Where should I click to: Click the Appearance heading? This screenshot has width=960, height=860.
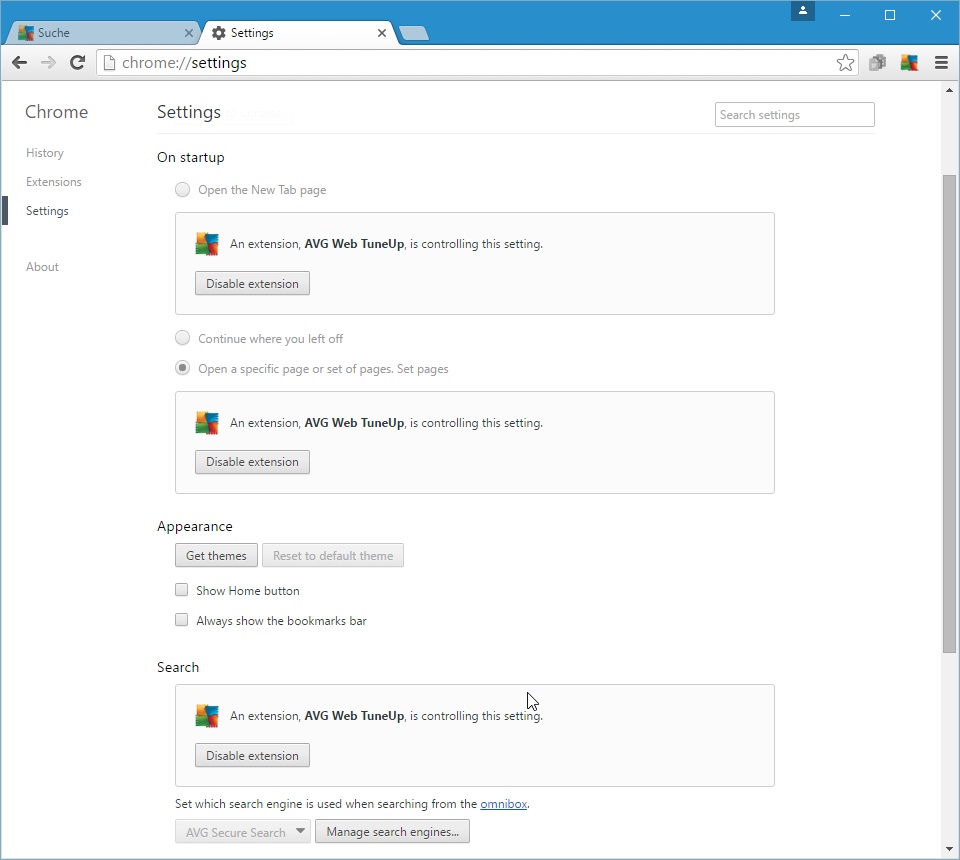click(195, 526)
